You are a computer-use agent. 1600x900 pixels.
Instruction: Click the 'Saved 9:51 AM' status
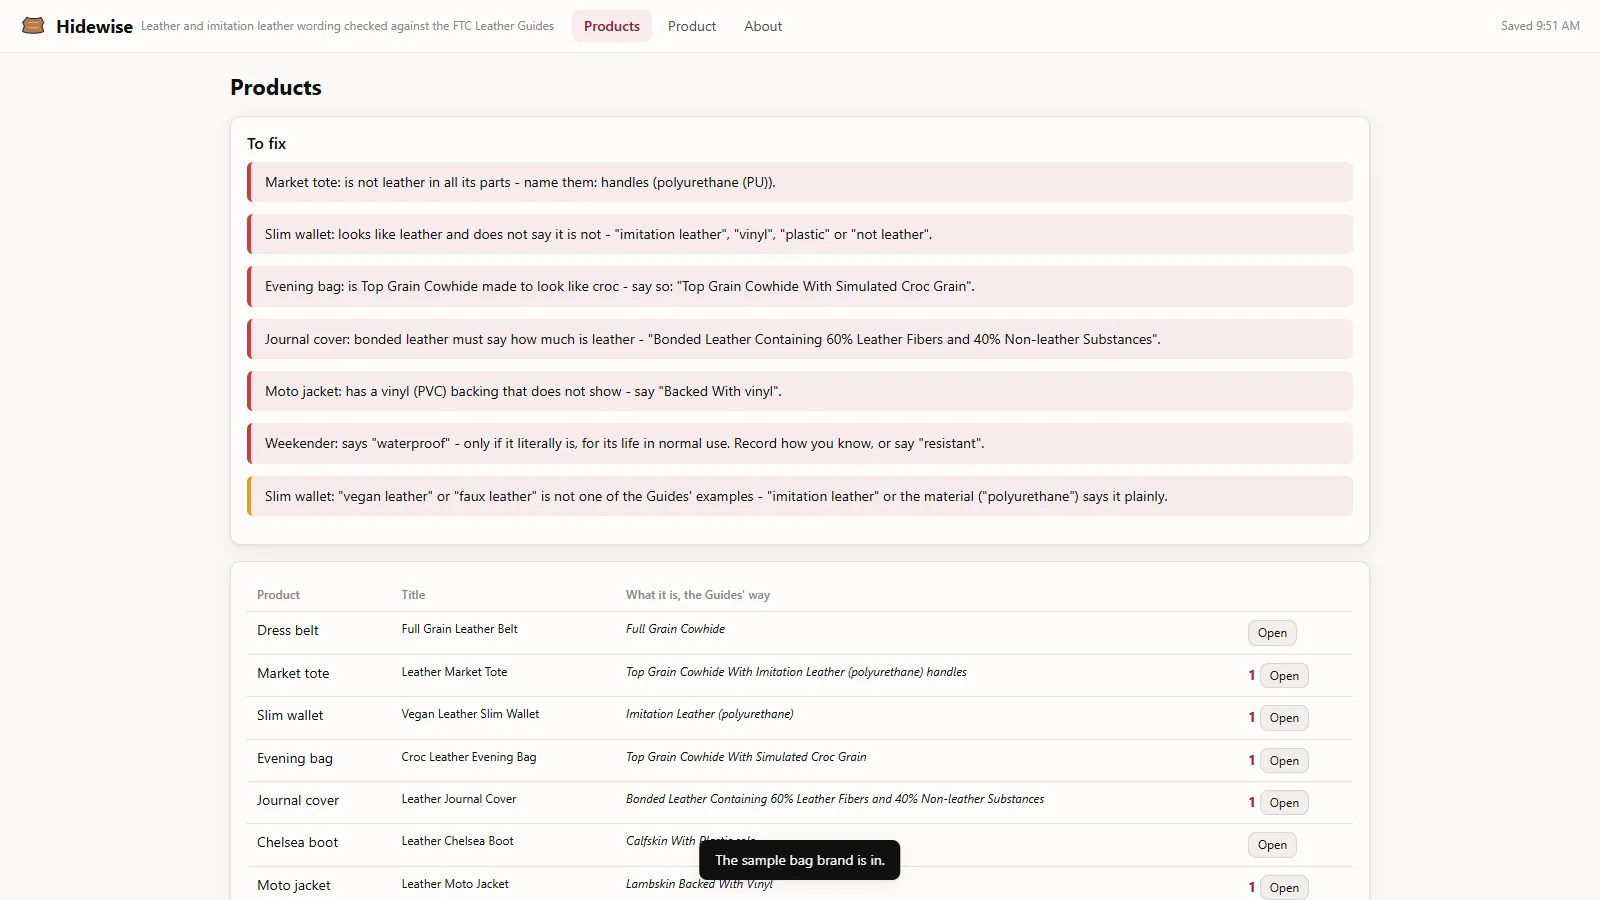1540,26
